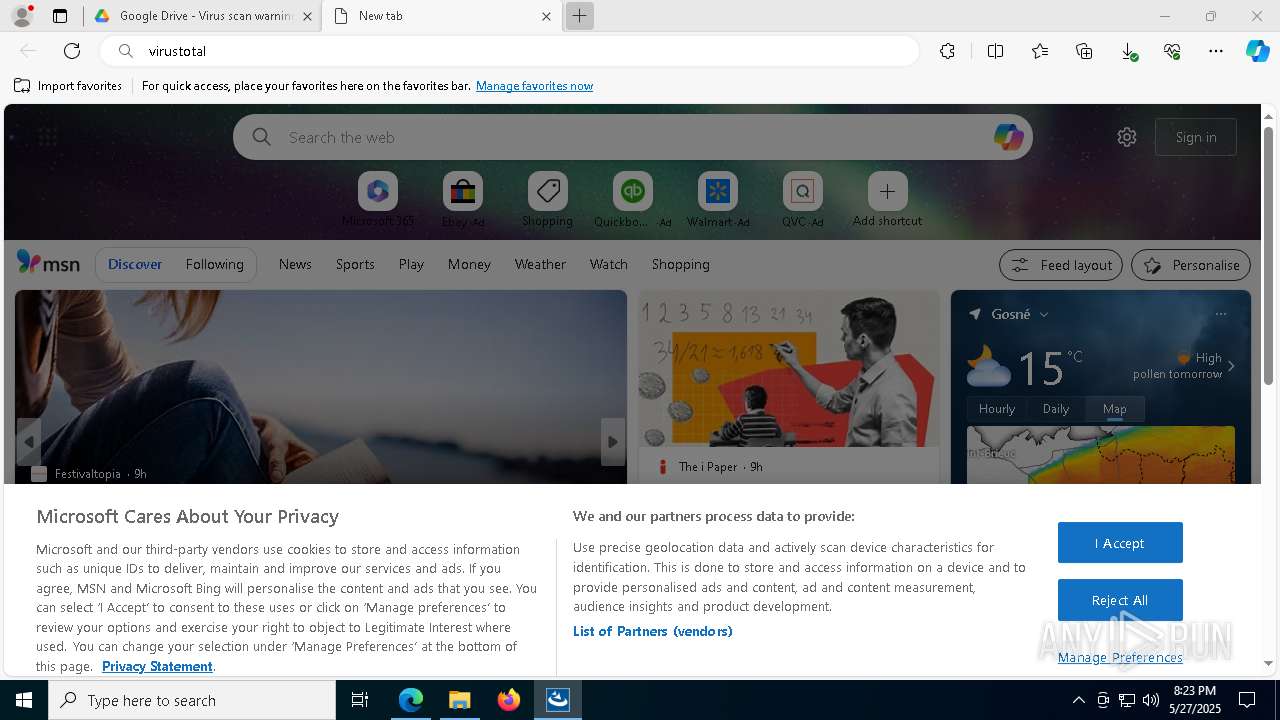Show previous story in carousel
Viewport: 1280px width, 720px height.
click(29, 442)
